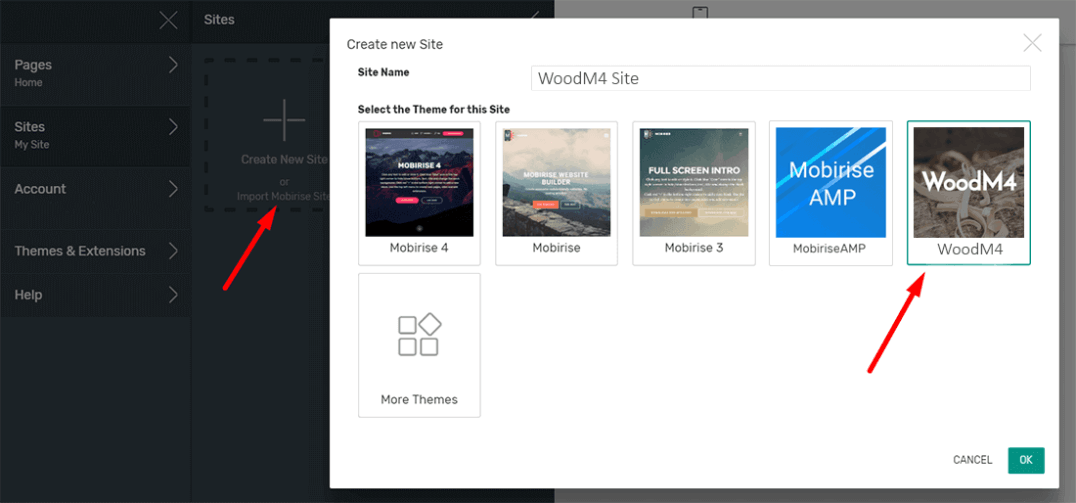Expand the Pages menu chevron
Image resolution: width=1076 pixels, height=503 pixels.
click(173, 65)
